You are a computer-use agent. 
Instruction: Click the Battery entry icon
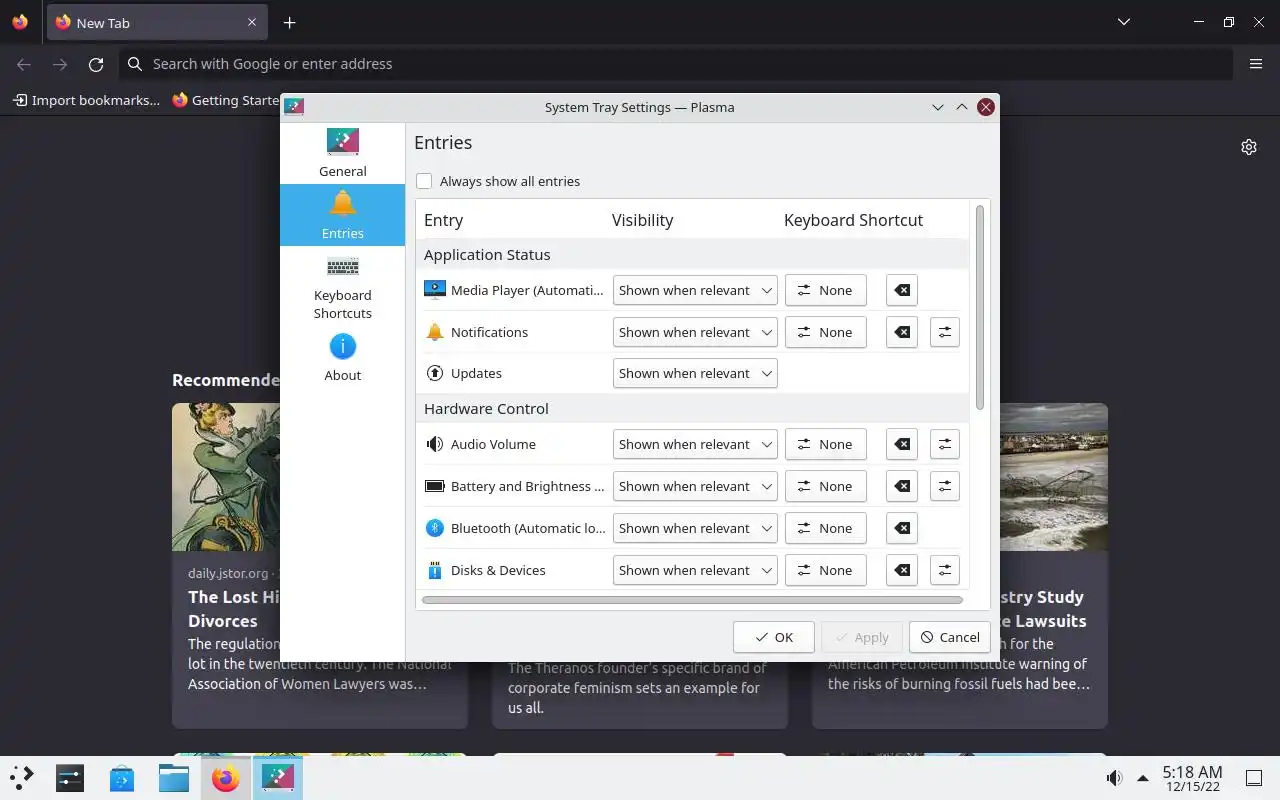434,486
